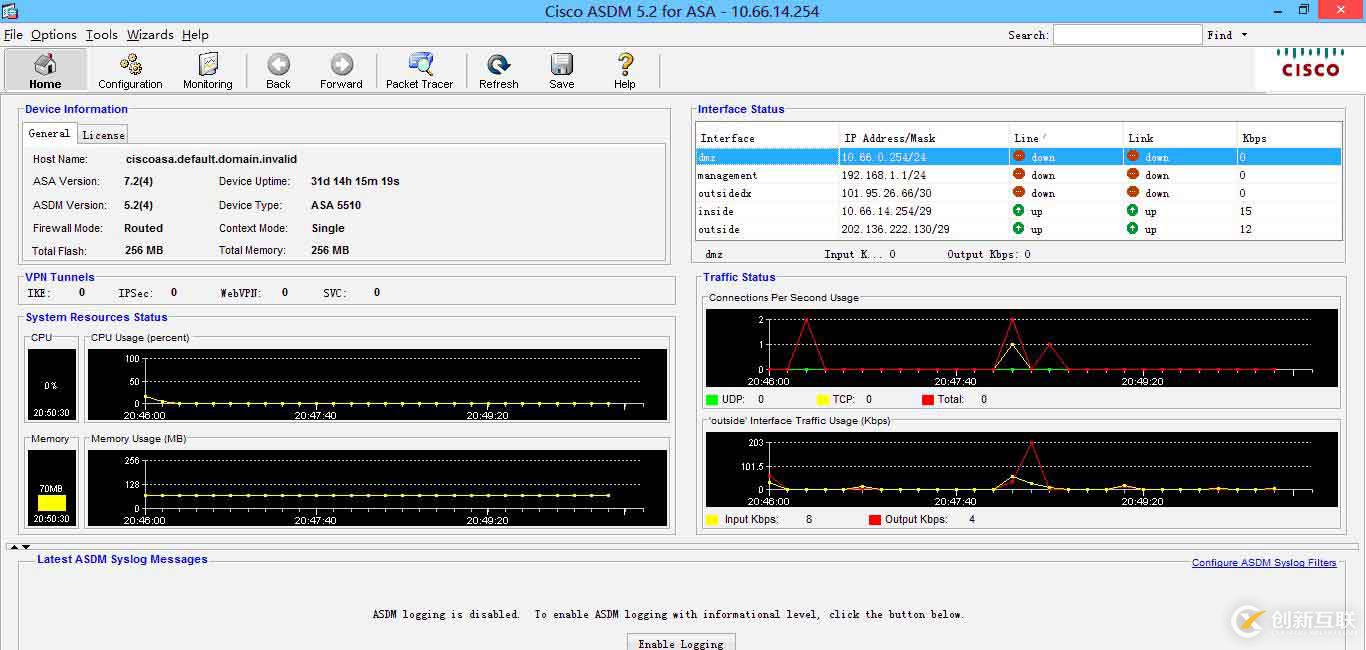Click the Back arrow icon
Image resolution: width=1366 pixels, height=650 pixels.
click(x=278, y=70)
